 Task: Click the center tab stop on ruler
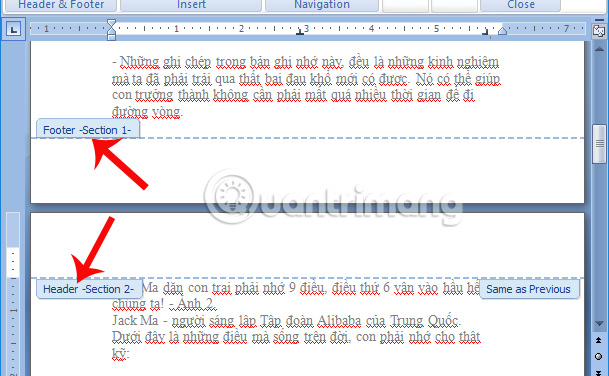[299, 33]
